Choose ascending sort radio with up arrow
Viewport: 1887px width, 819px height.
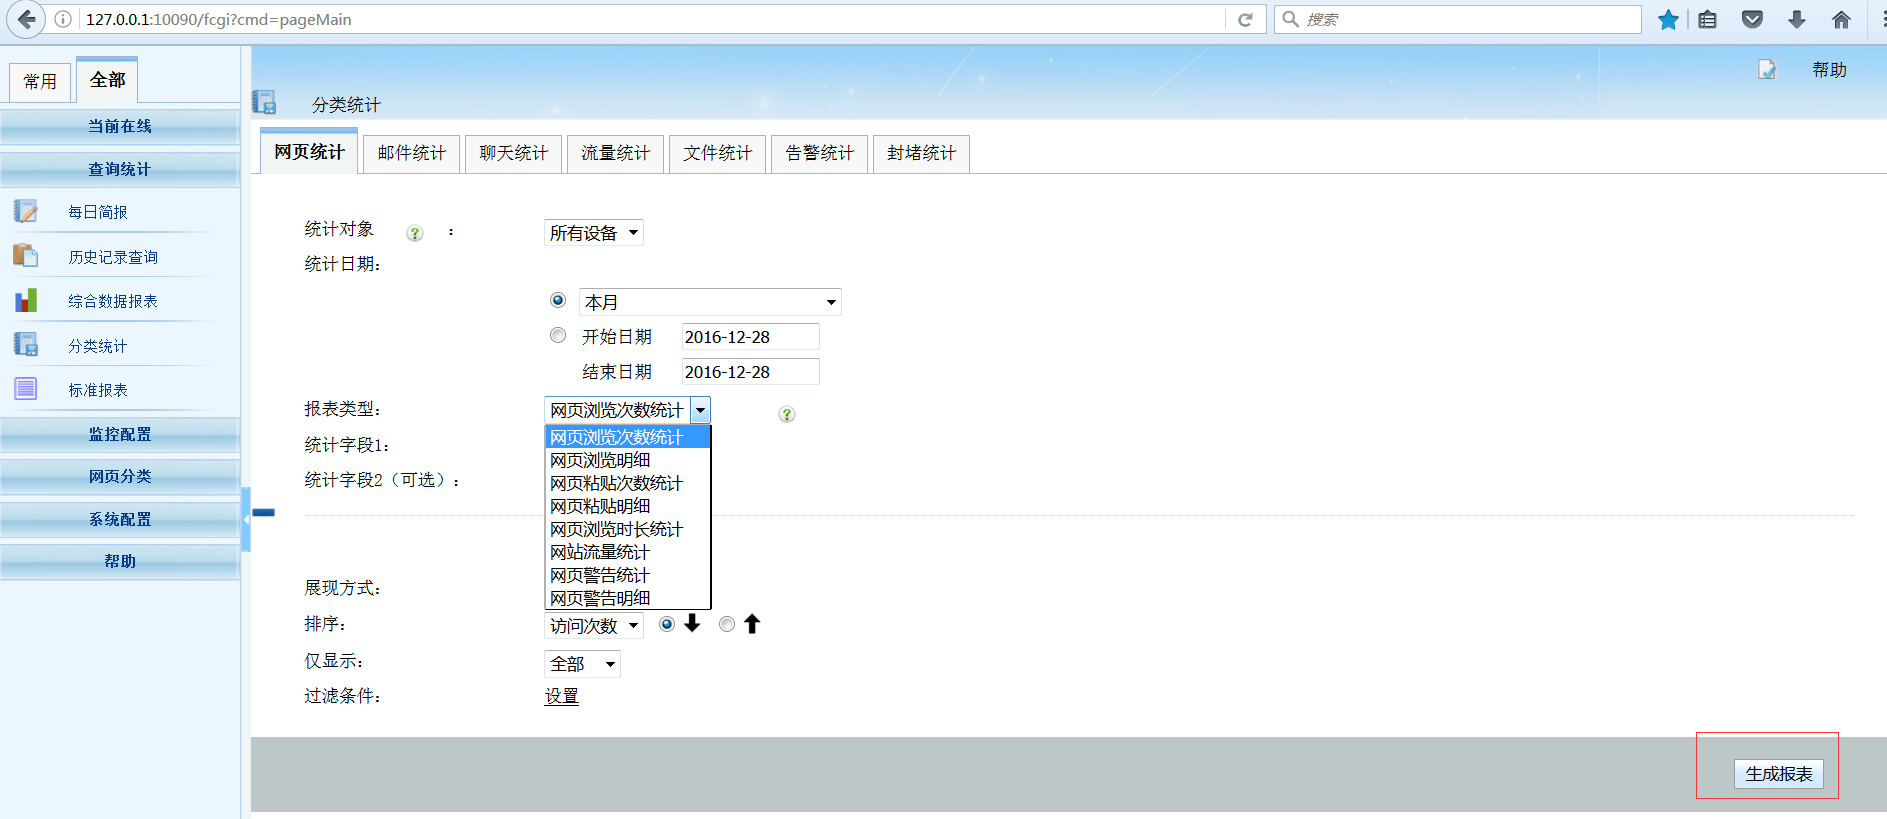coord(727,624)
